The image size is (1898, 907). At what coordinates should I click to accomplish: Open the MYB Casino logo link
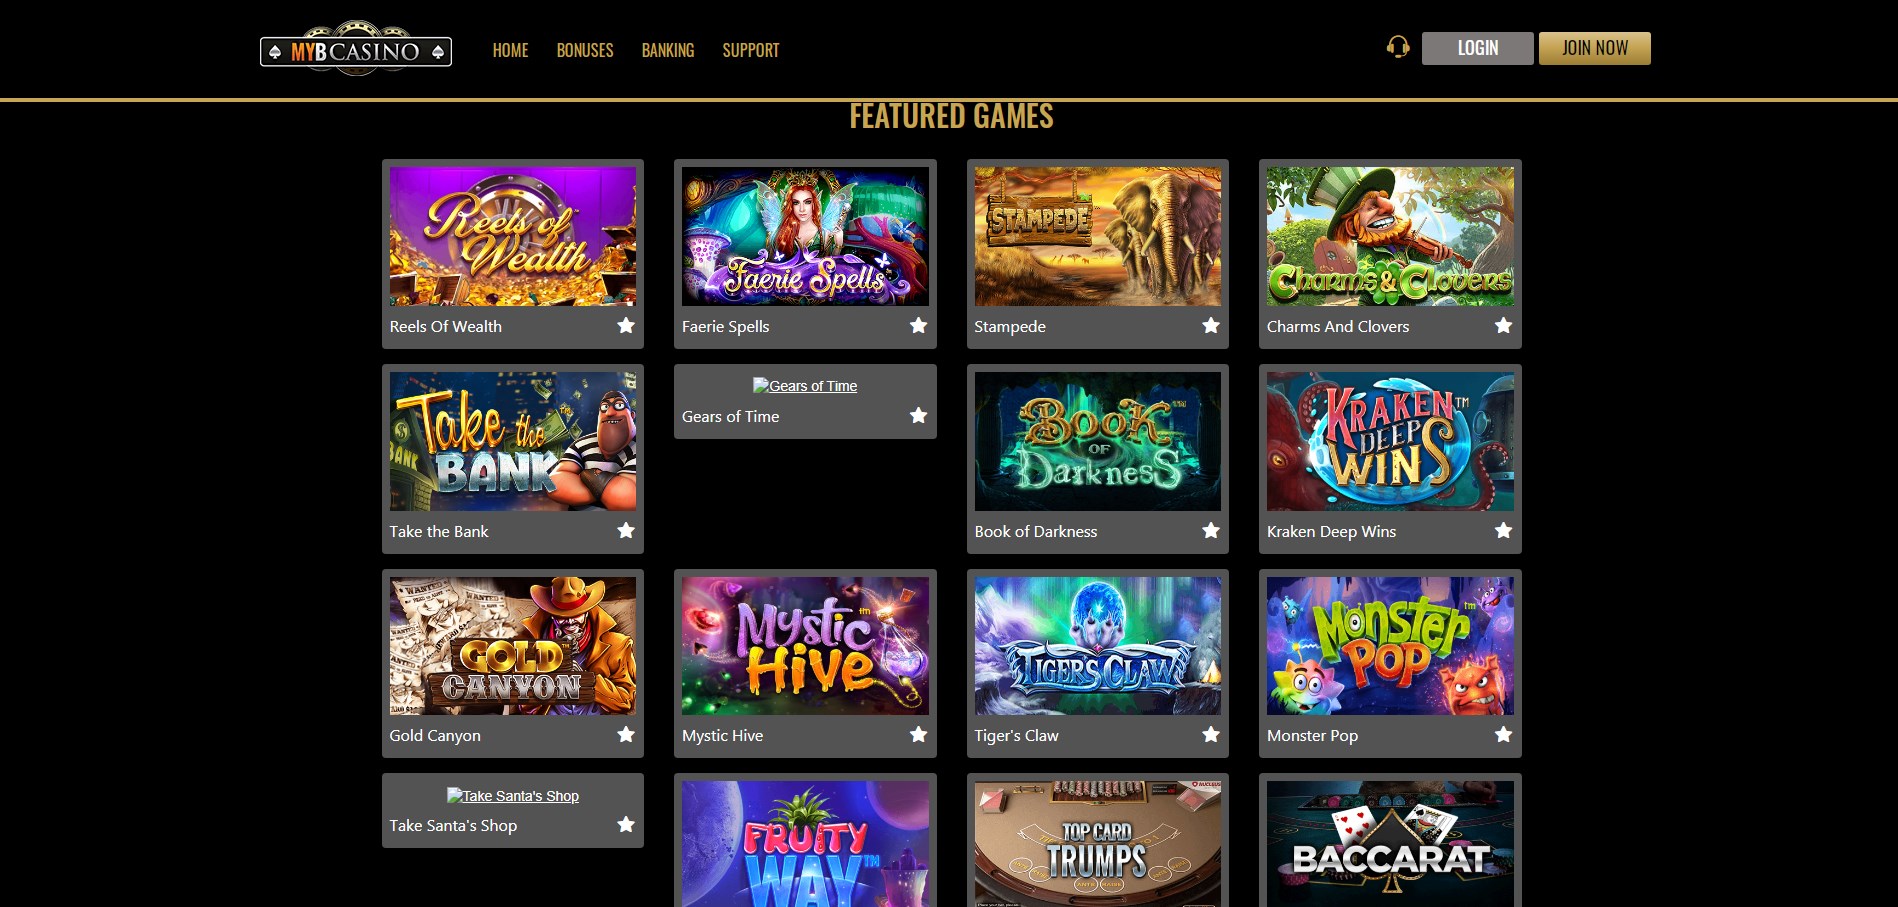(356, 49)
